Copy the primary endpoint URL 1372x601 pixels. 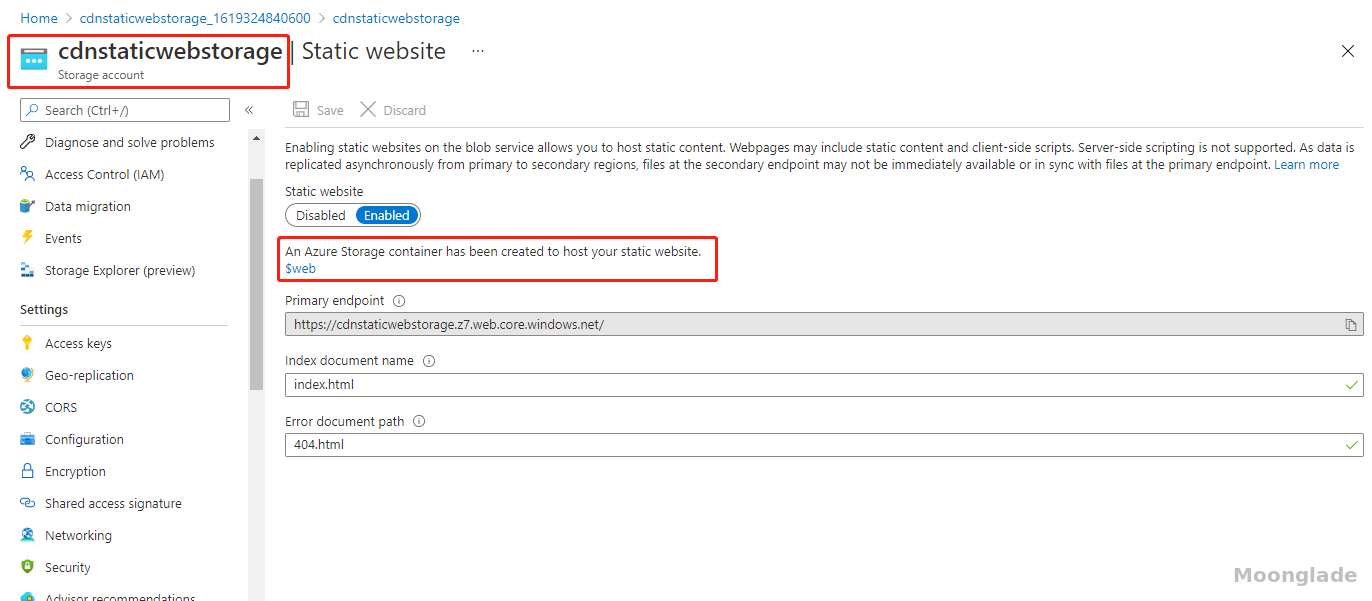1351,325
